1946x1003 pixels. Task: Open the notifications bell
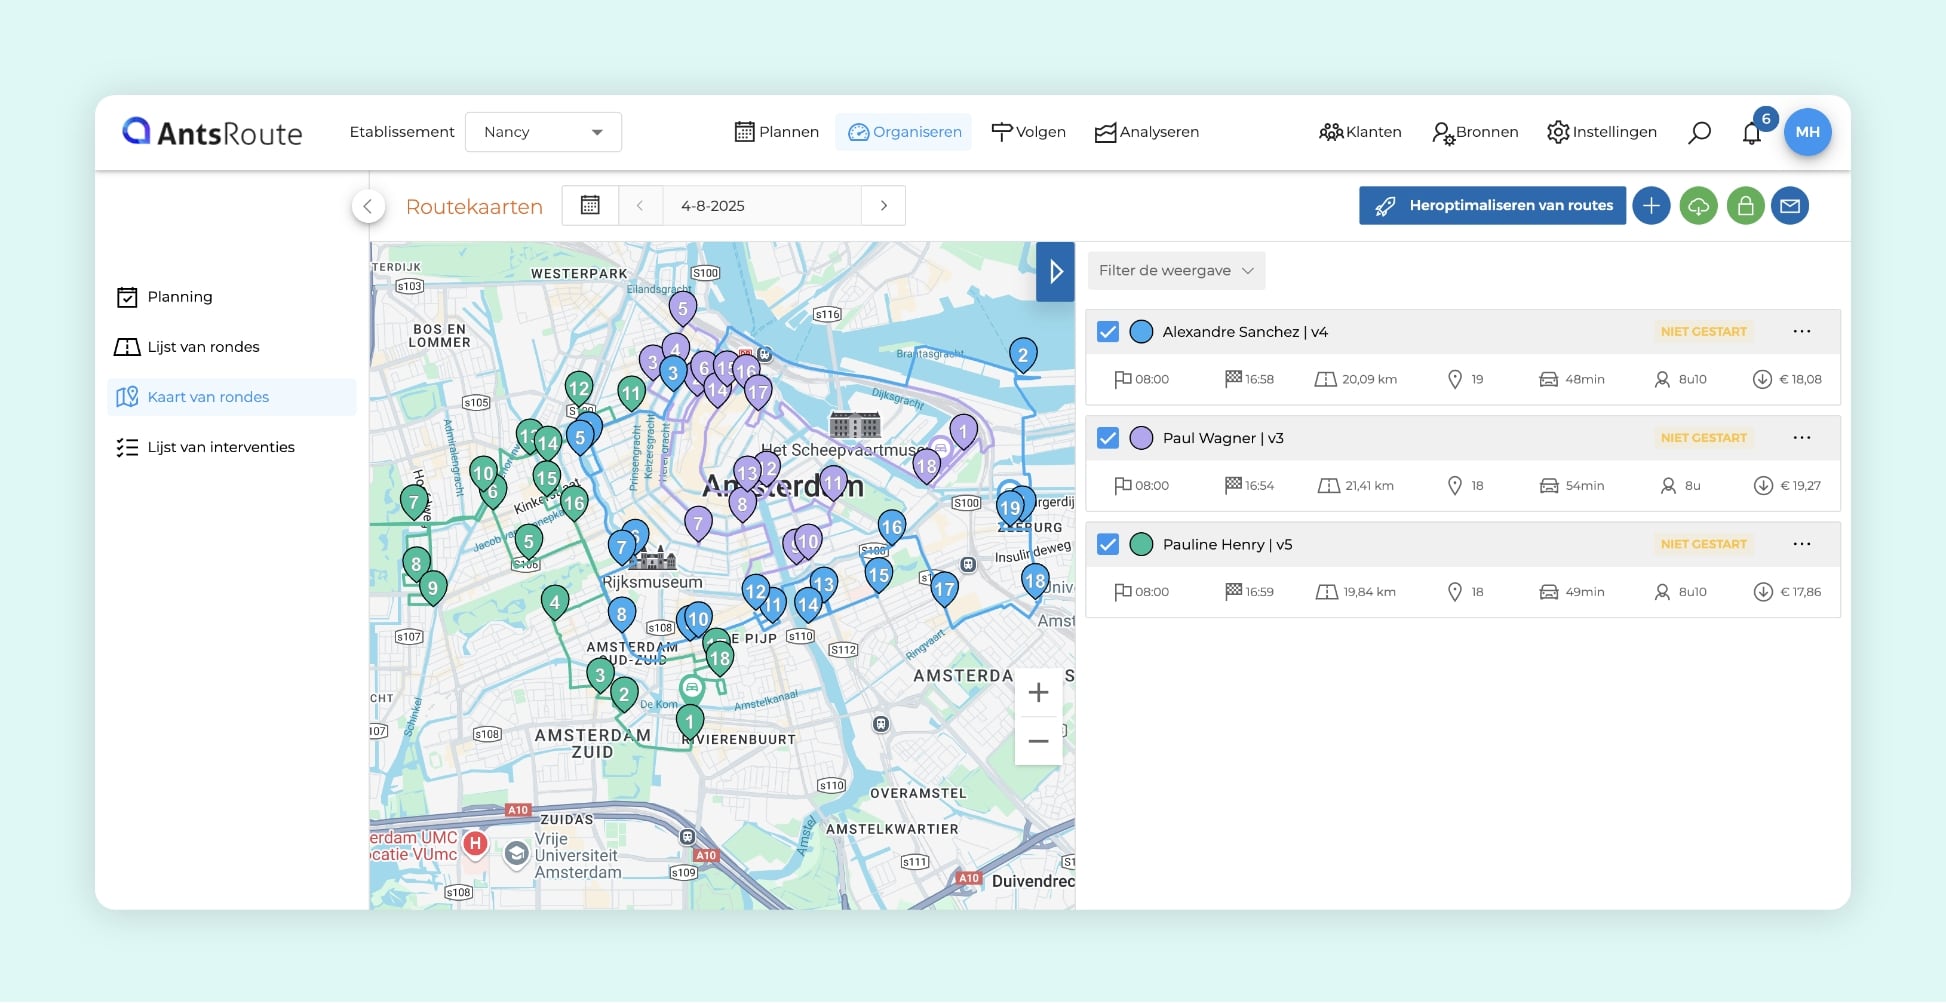(1751, 133)
